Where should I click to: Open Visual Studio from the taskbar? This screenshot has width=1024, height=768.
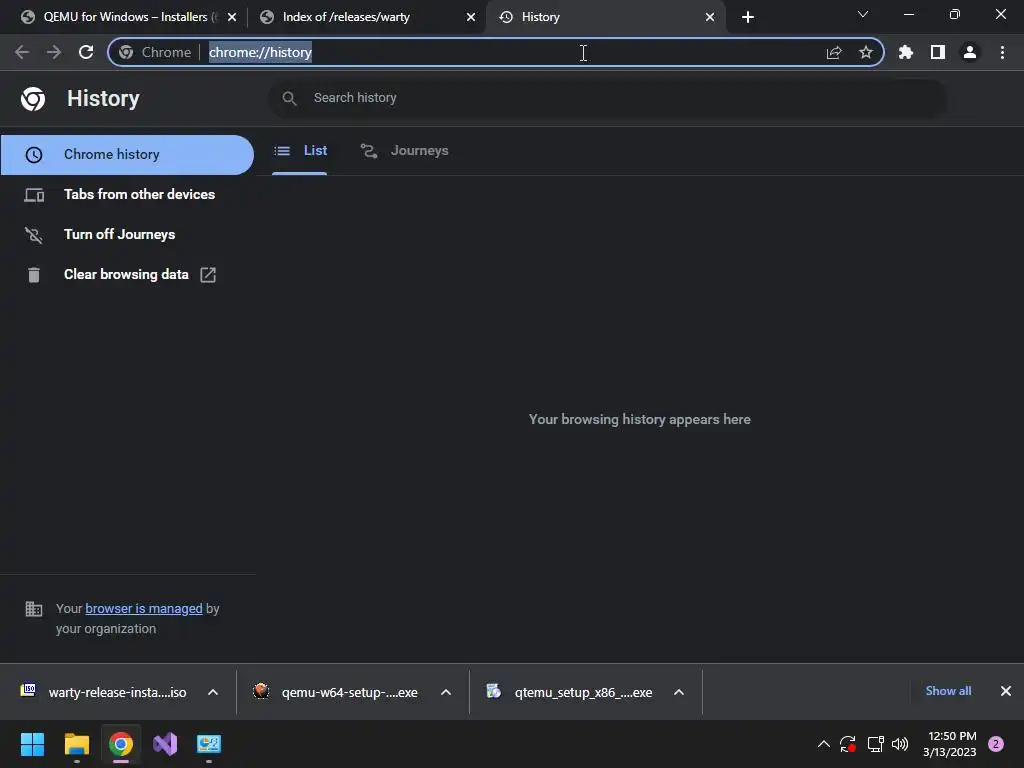point(165,744)
